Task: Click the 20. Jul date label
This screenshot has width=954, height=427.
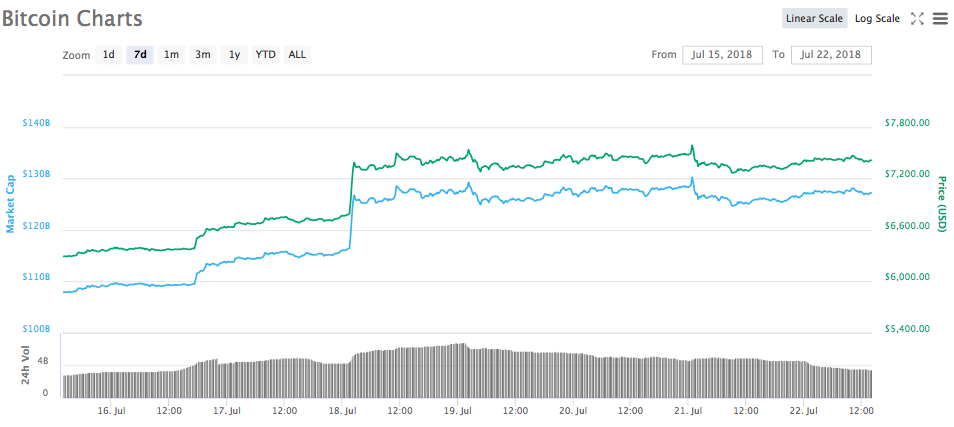Action: coord(573,411)
